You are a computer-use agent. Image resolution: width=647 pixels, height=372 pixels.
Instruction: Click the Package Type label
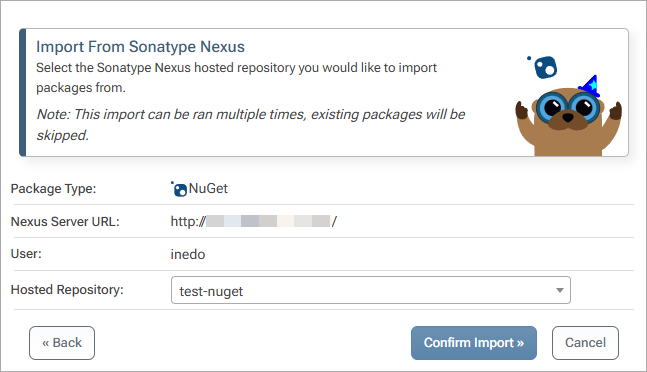(53, 189)
